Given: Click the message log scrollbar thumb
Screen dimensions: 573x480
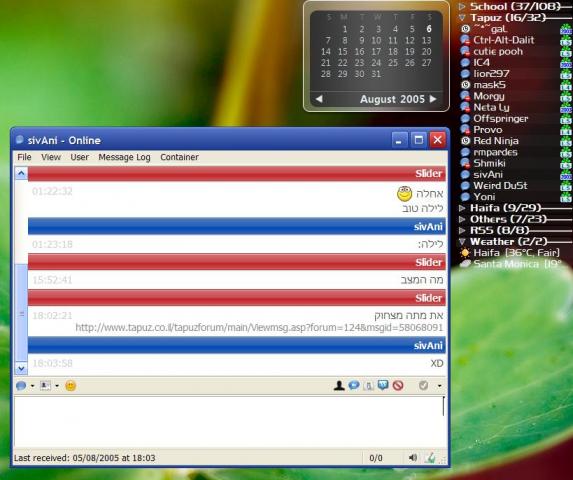Looking at the screenshot, I should (x=21, y=313).
